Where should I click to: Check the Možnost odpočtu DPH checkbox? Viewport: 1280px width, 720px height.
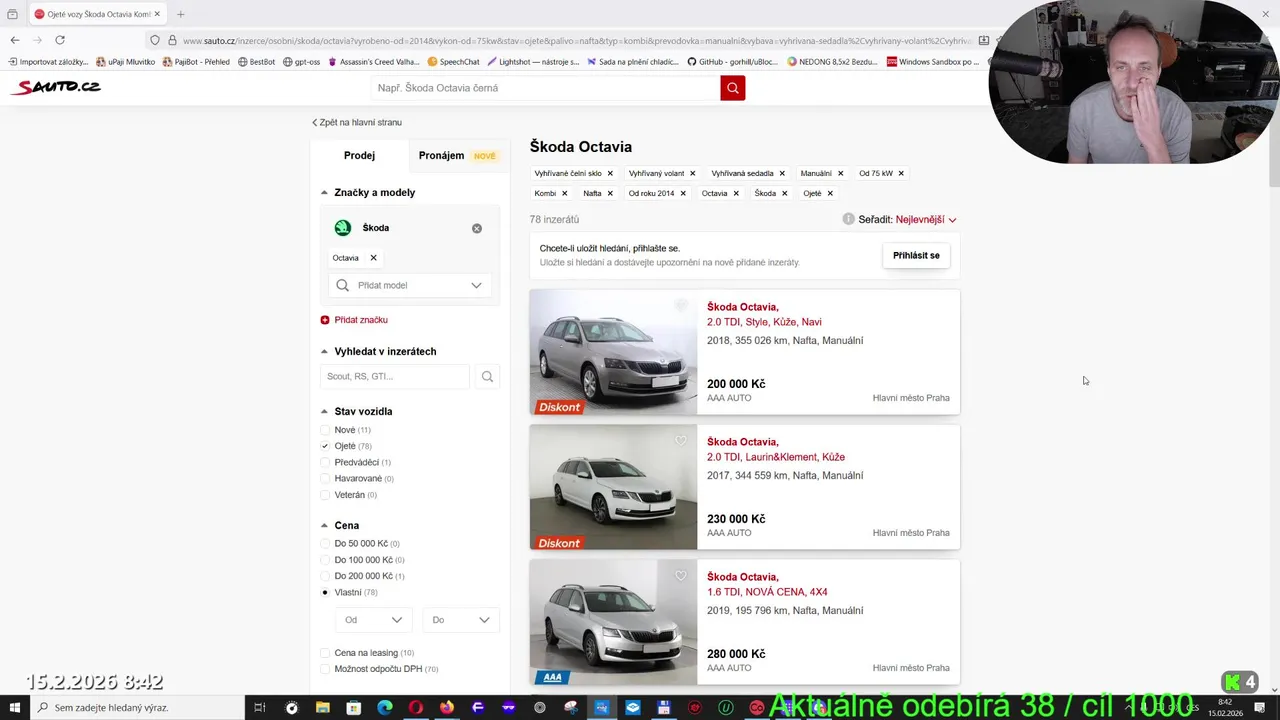pyautogui.click(x=325, y=669)
